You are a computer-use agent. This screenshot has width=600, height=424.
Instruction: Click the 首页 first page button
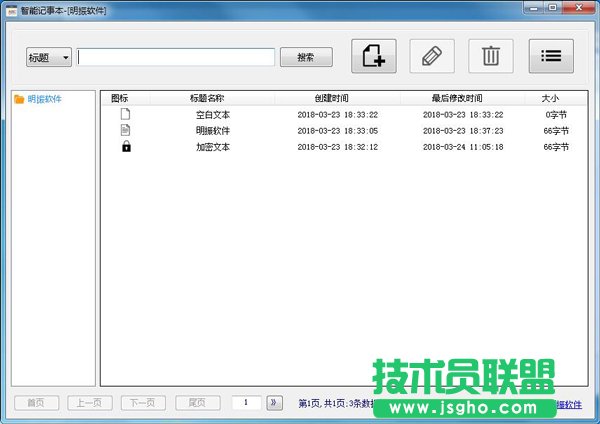click(x=36, y=403)
